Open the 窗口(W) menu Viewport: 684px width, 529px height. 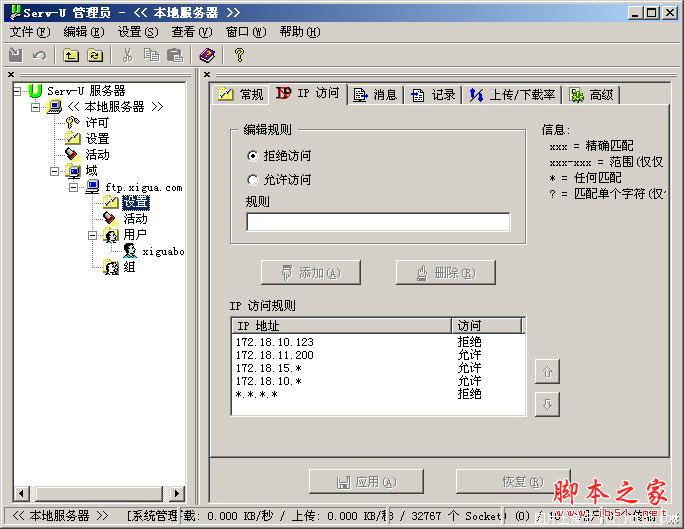click(246, 32)
